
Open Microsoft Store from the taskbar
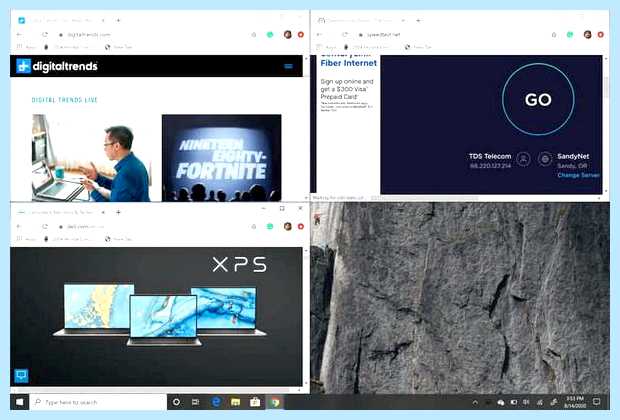pyautogui.click(x=255, y=402)
